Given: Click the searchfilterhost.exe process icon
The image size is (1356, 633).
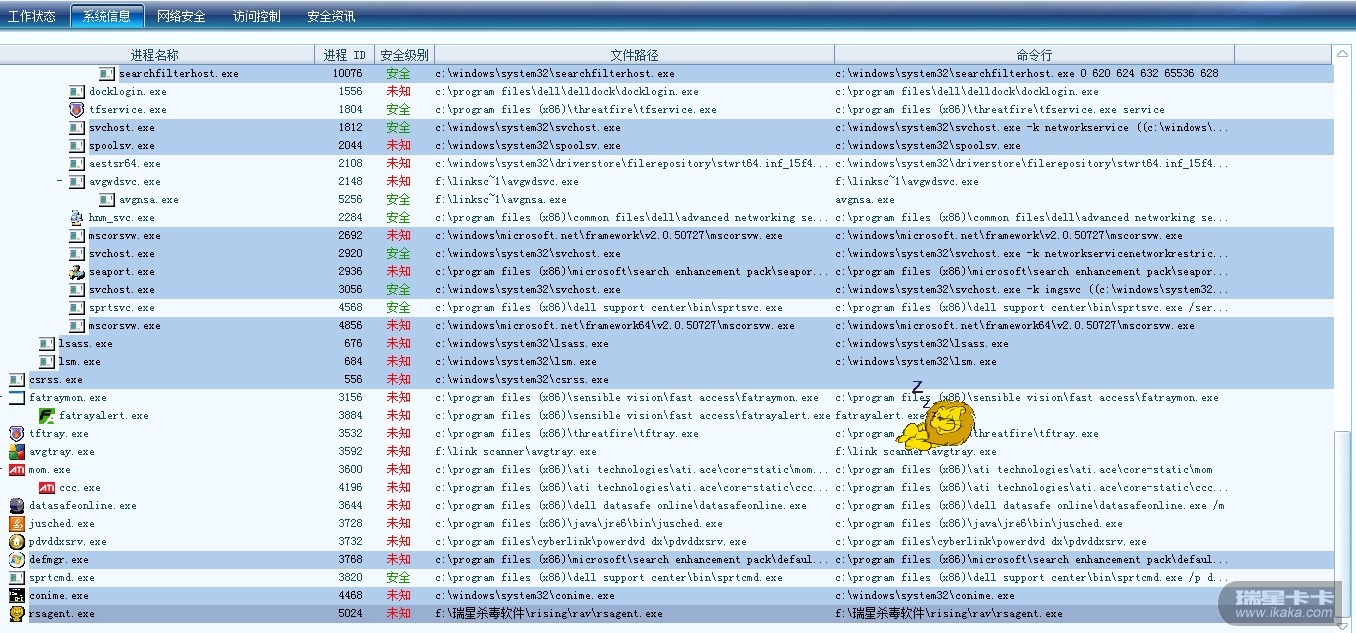Looking at the screenshot, I should coord(107,73).
